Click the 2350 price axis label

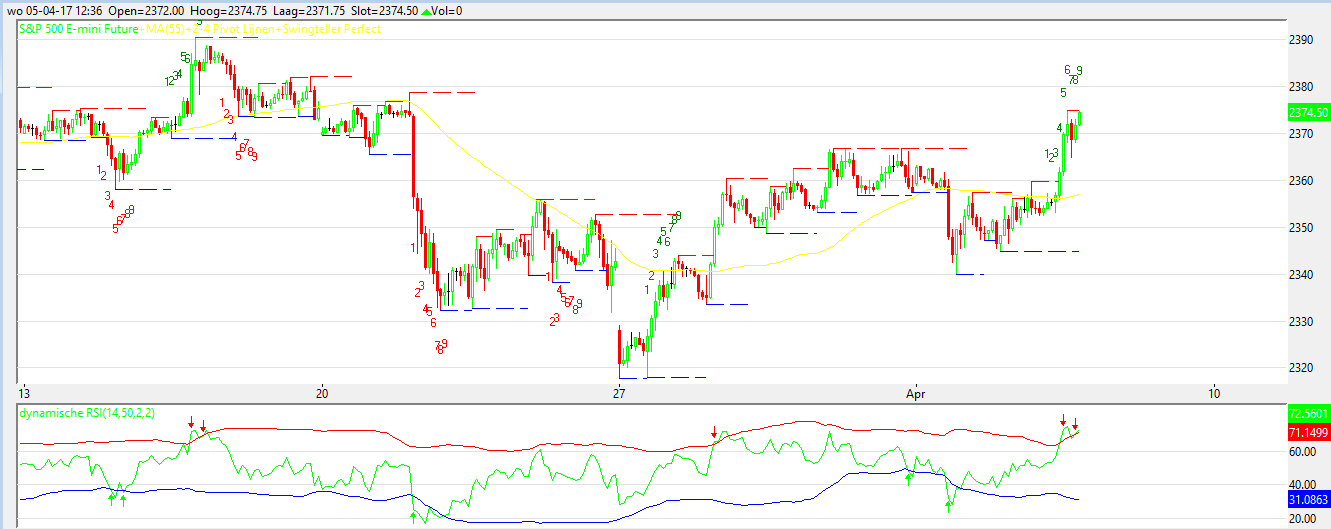pyautogui.click(x=1301, y=228)
